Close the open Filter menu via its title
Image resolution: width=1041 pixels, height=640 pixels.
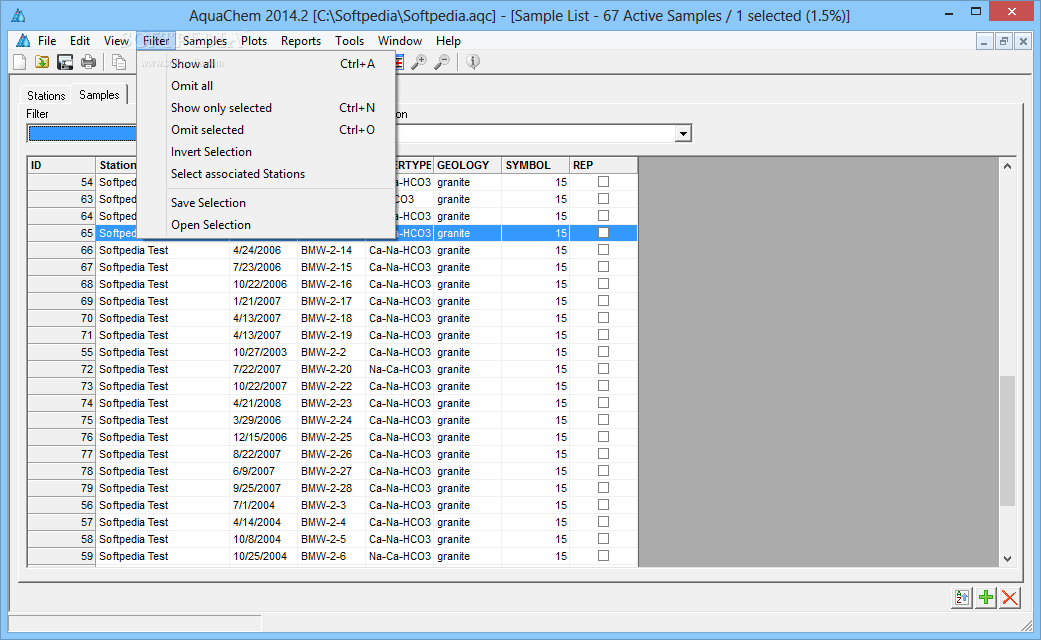156,40
